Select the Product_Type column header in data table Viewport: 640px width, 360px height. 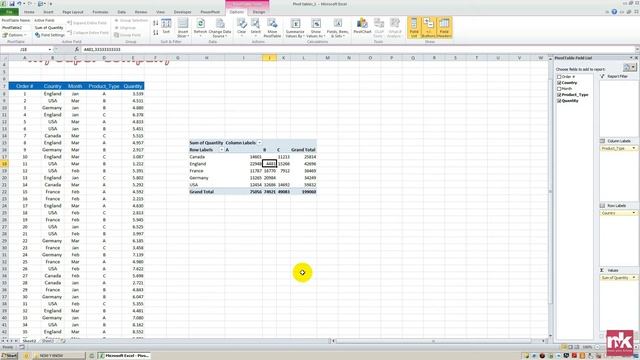pyautogui.click(x=104, y=86)
